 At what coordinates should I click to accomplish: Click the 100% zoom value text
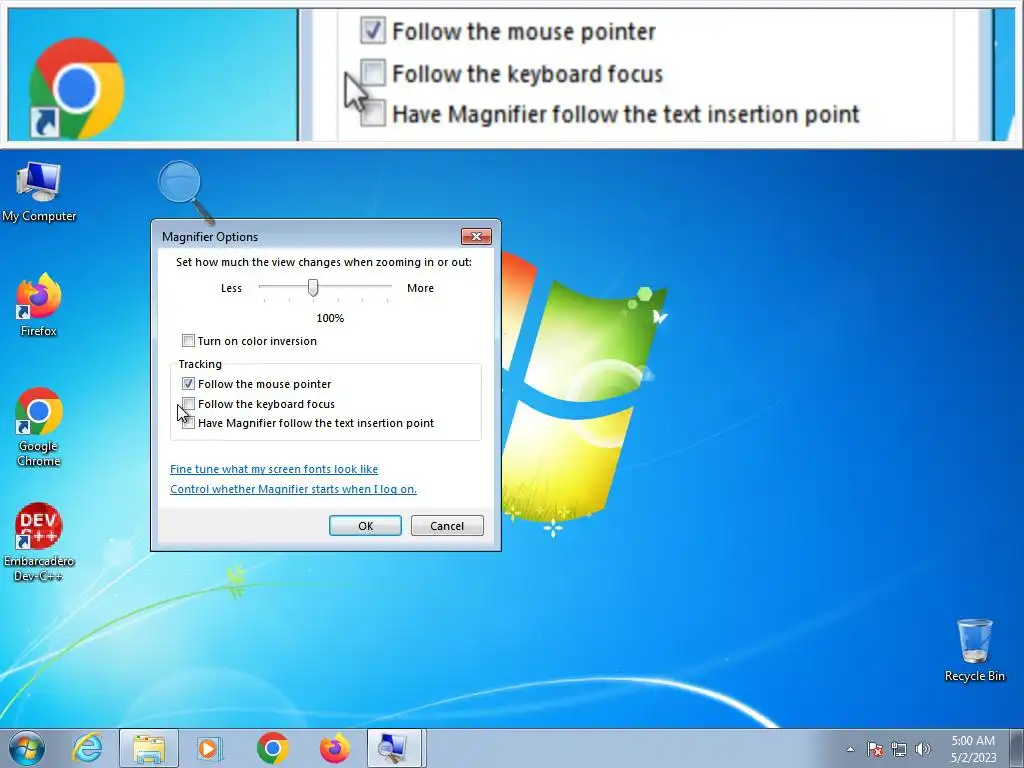tap(330, 318)
